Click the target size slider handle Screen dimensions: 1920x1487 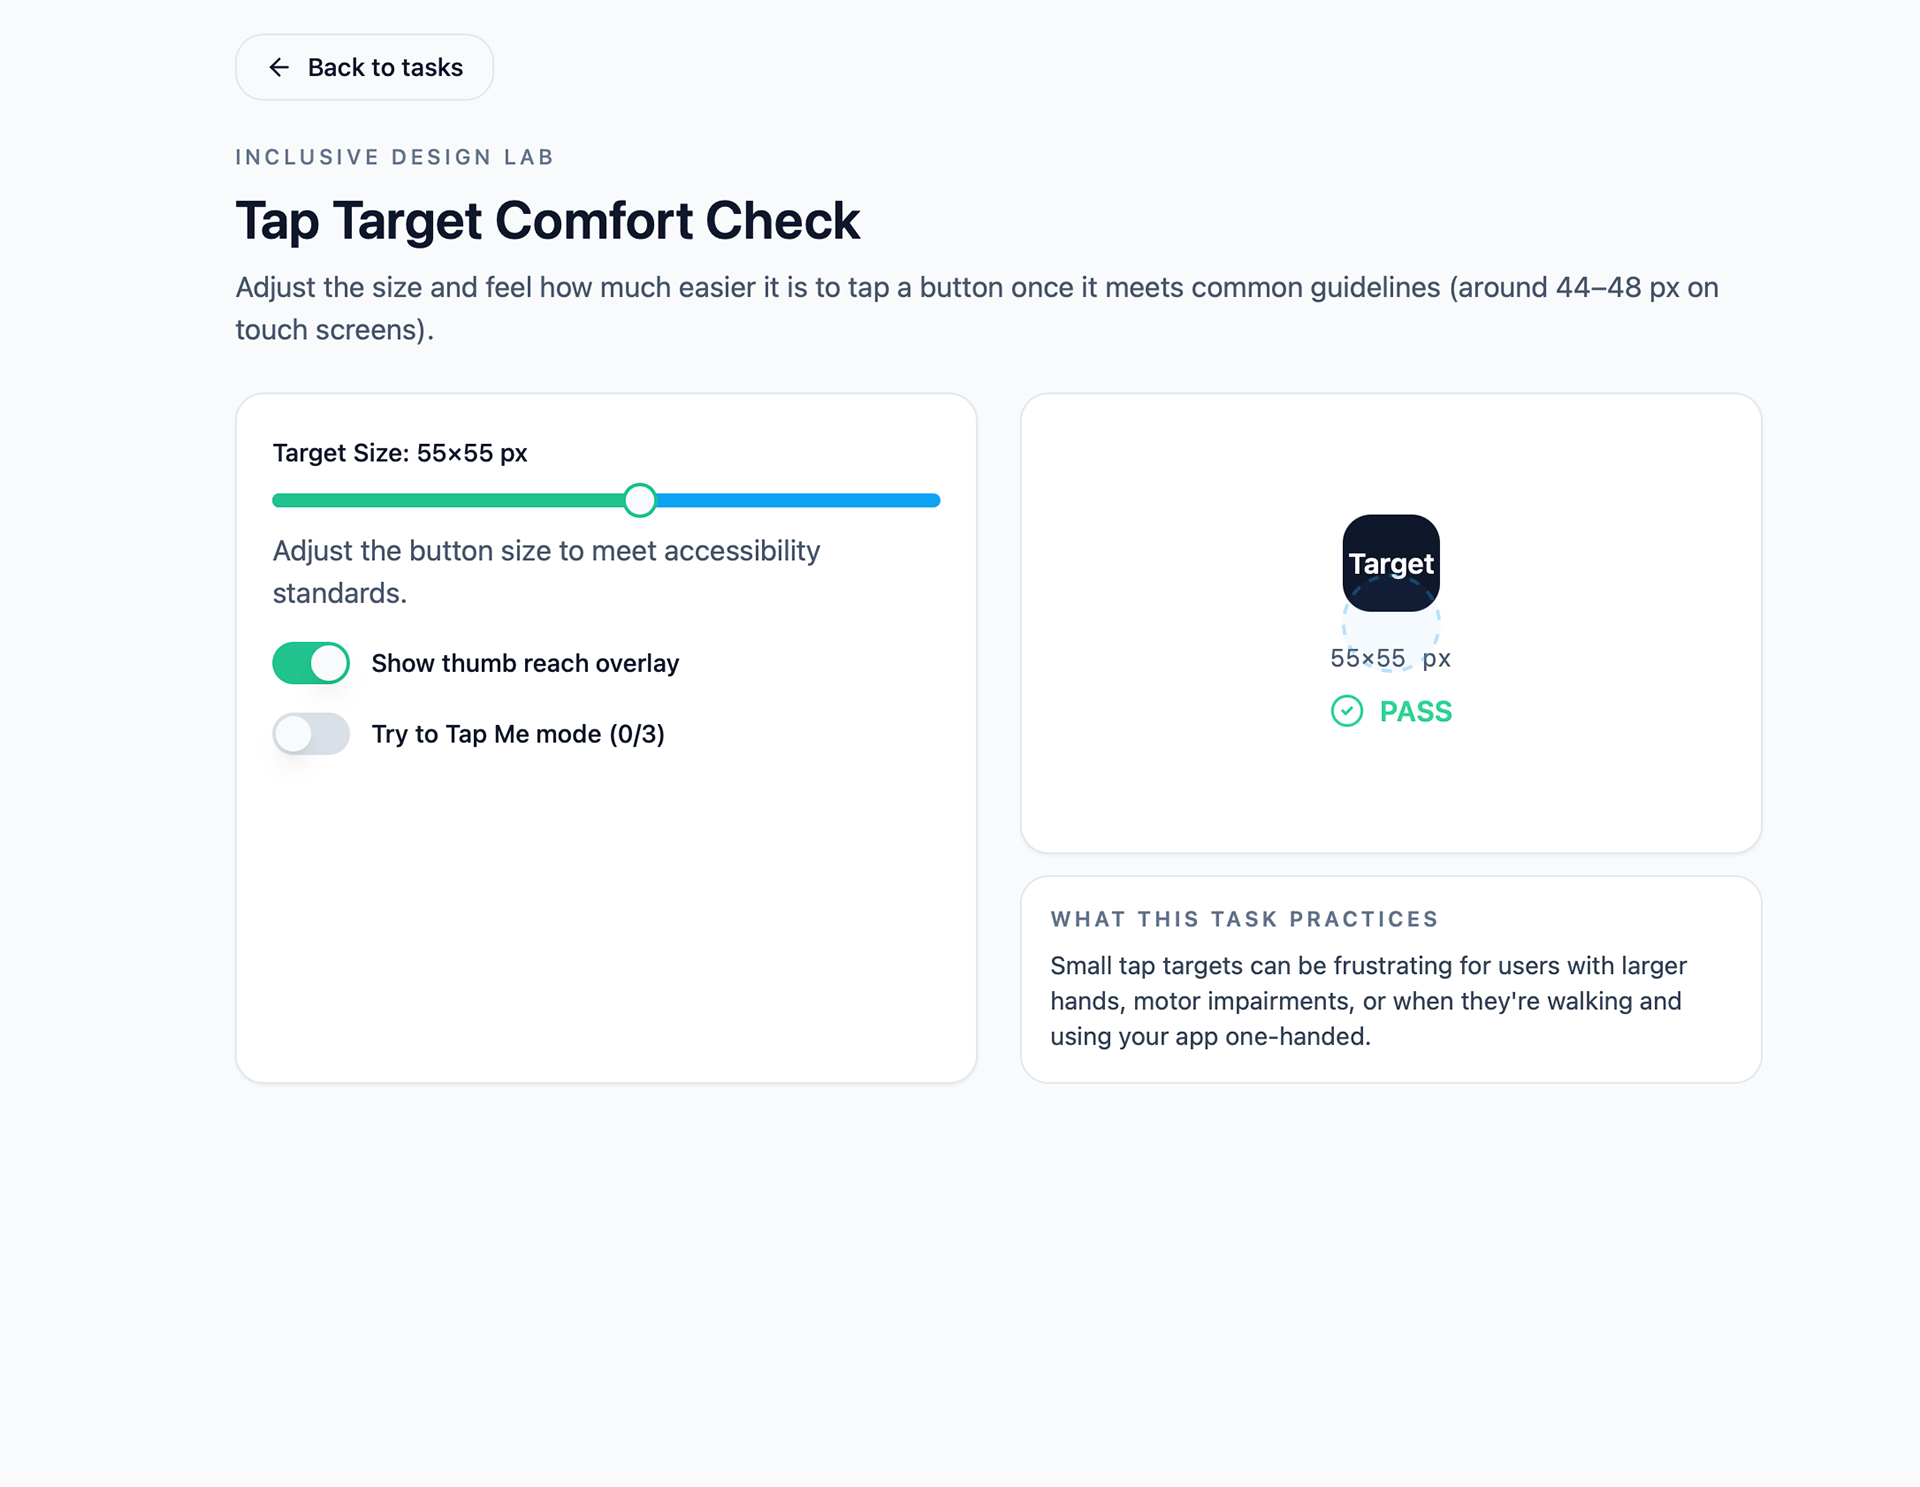pyautogui.click(x=640, y=500)
